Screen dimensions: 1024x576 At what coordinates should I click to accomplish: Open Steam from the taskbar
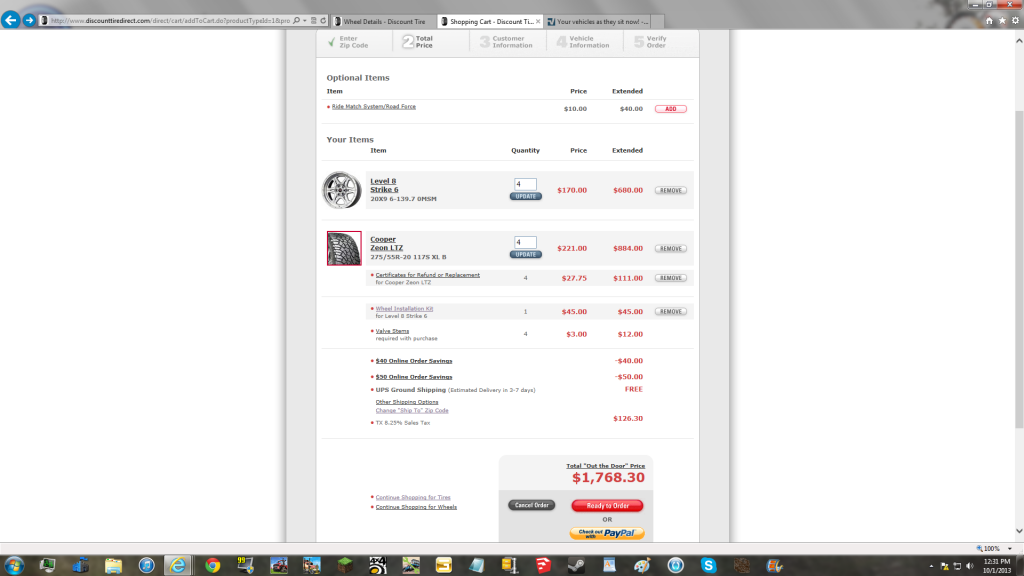pyautogui.click(x=576, y=565)
